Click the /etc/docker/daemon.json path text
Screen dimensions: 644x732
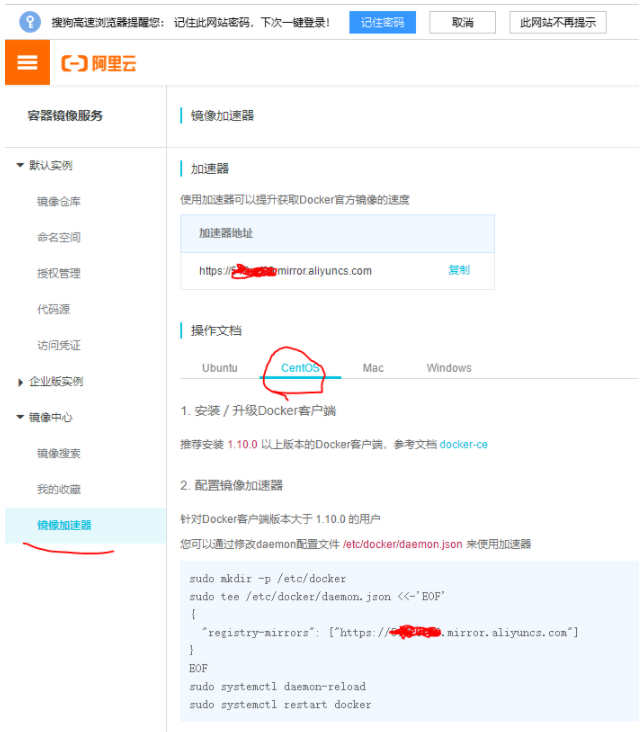pos(403,544)
